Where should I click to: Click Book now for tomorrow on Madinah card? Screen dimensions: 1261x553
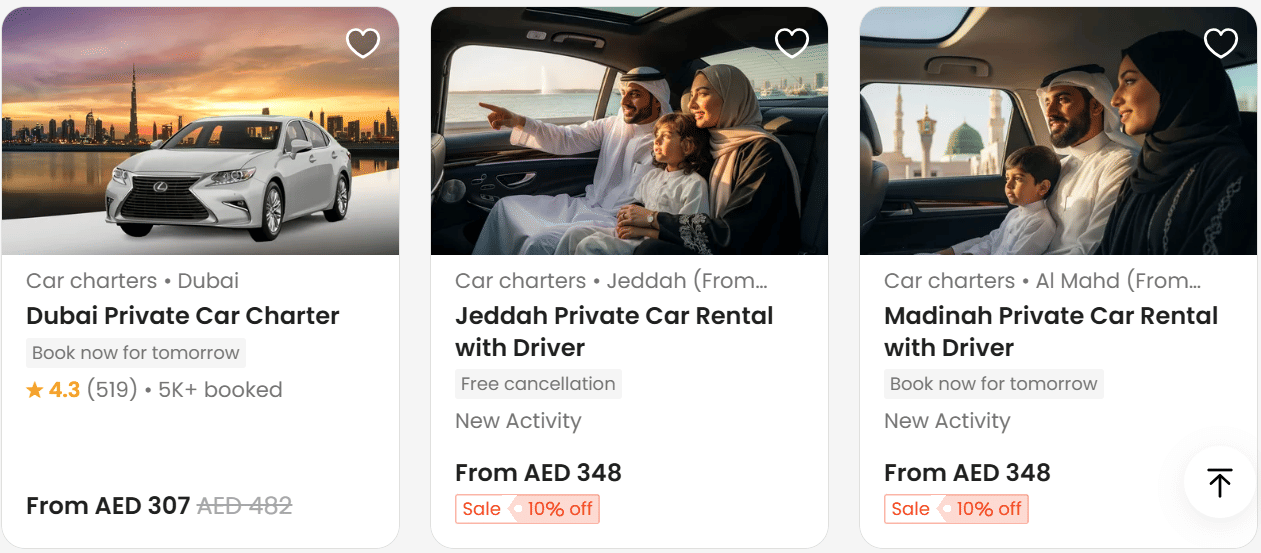point(993,384)
